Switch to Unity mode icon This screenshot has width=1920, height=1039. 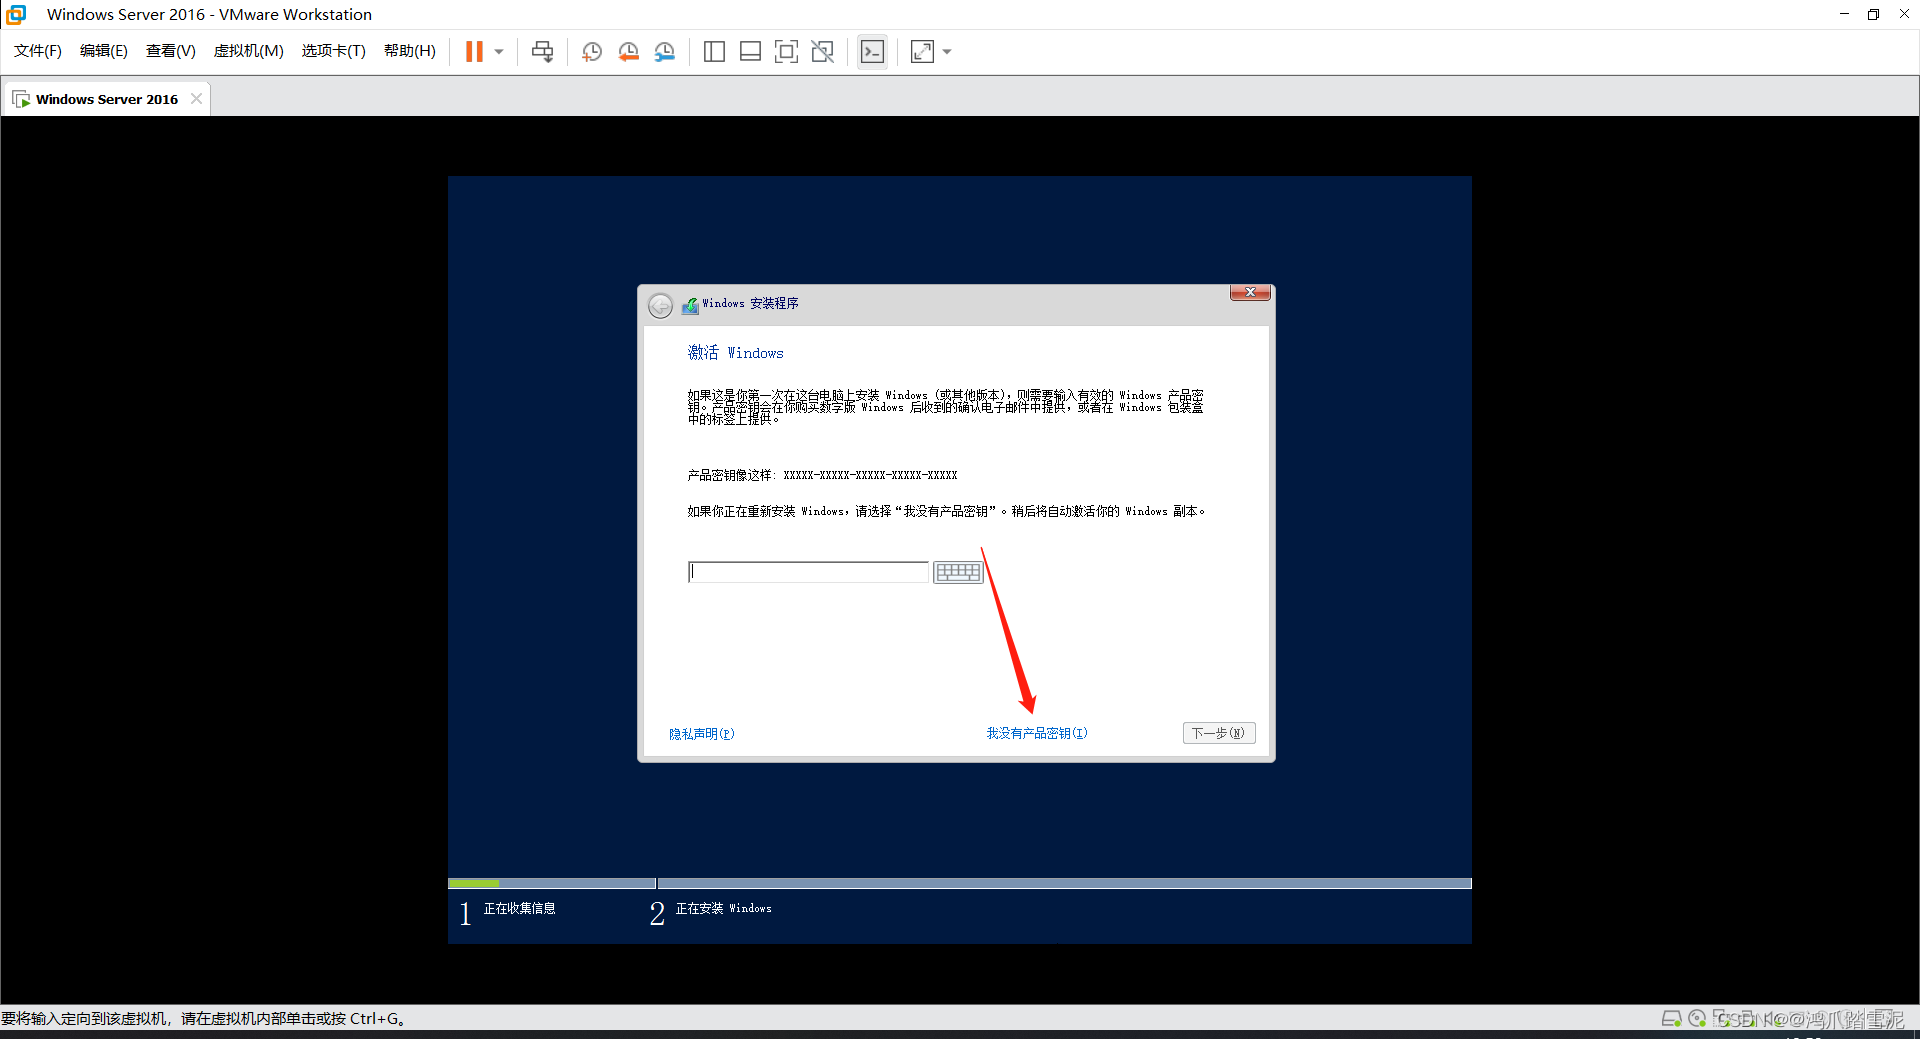(822, 51)
